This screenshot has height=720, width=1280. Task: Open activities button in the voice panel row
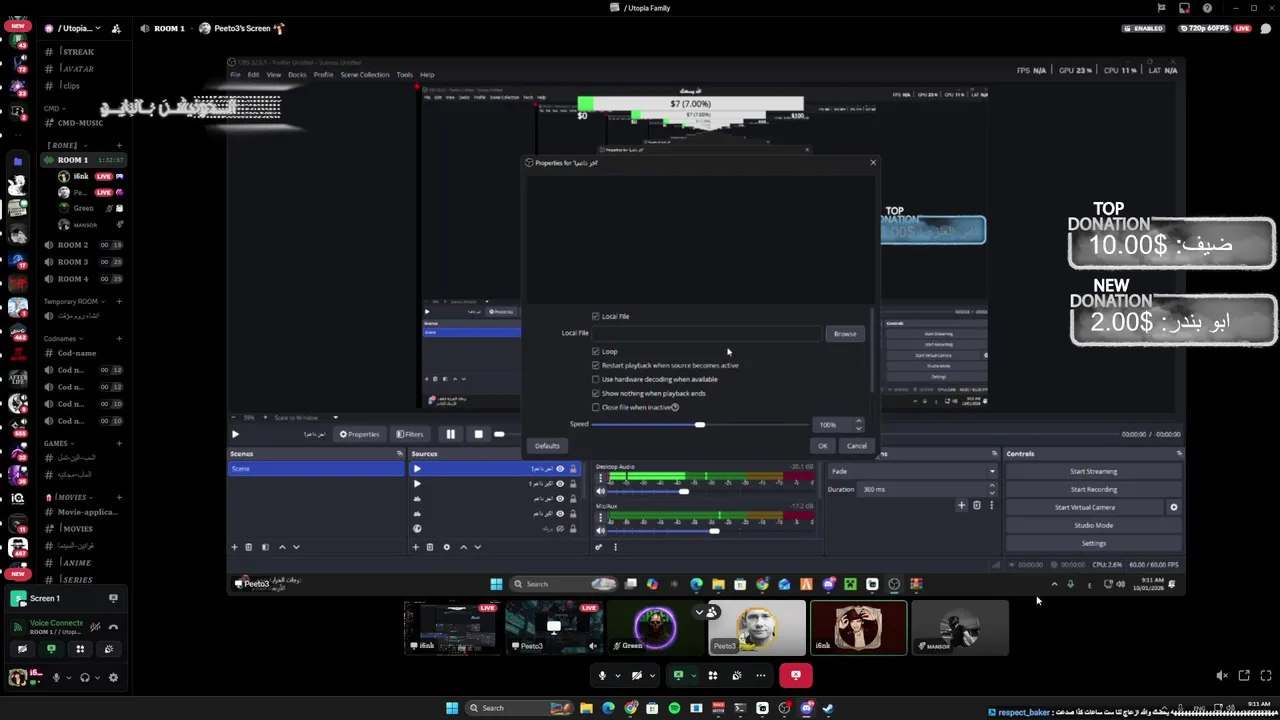[x=80, y=649]
